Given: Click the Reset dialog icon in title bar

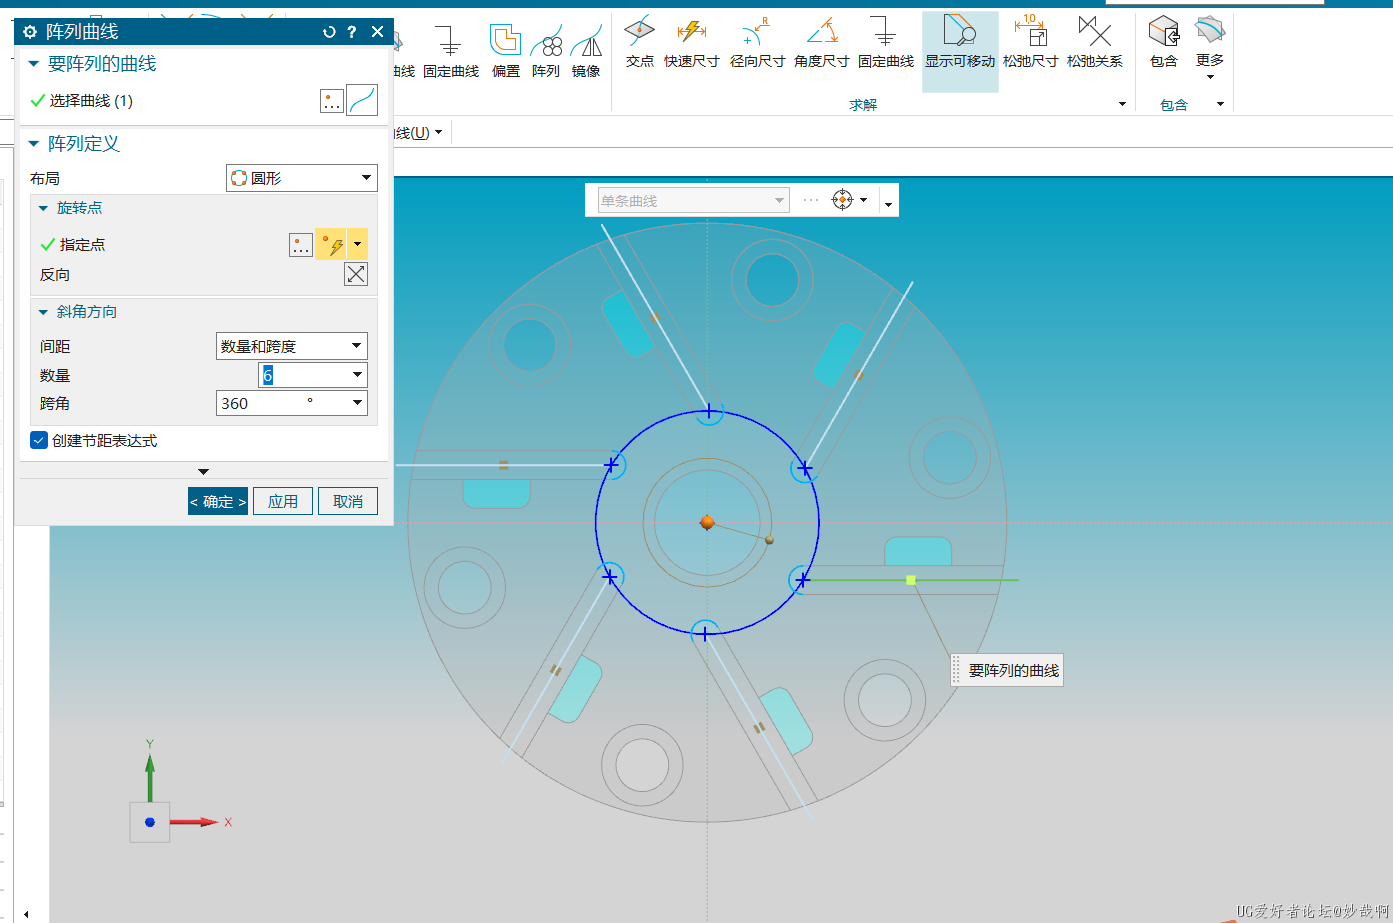Looking at the screenshot, I should 329,32.
